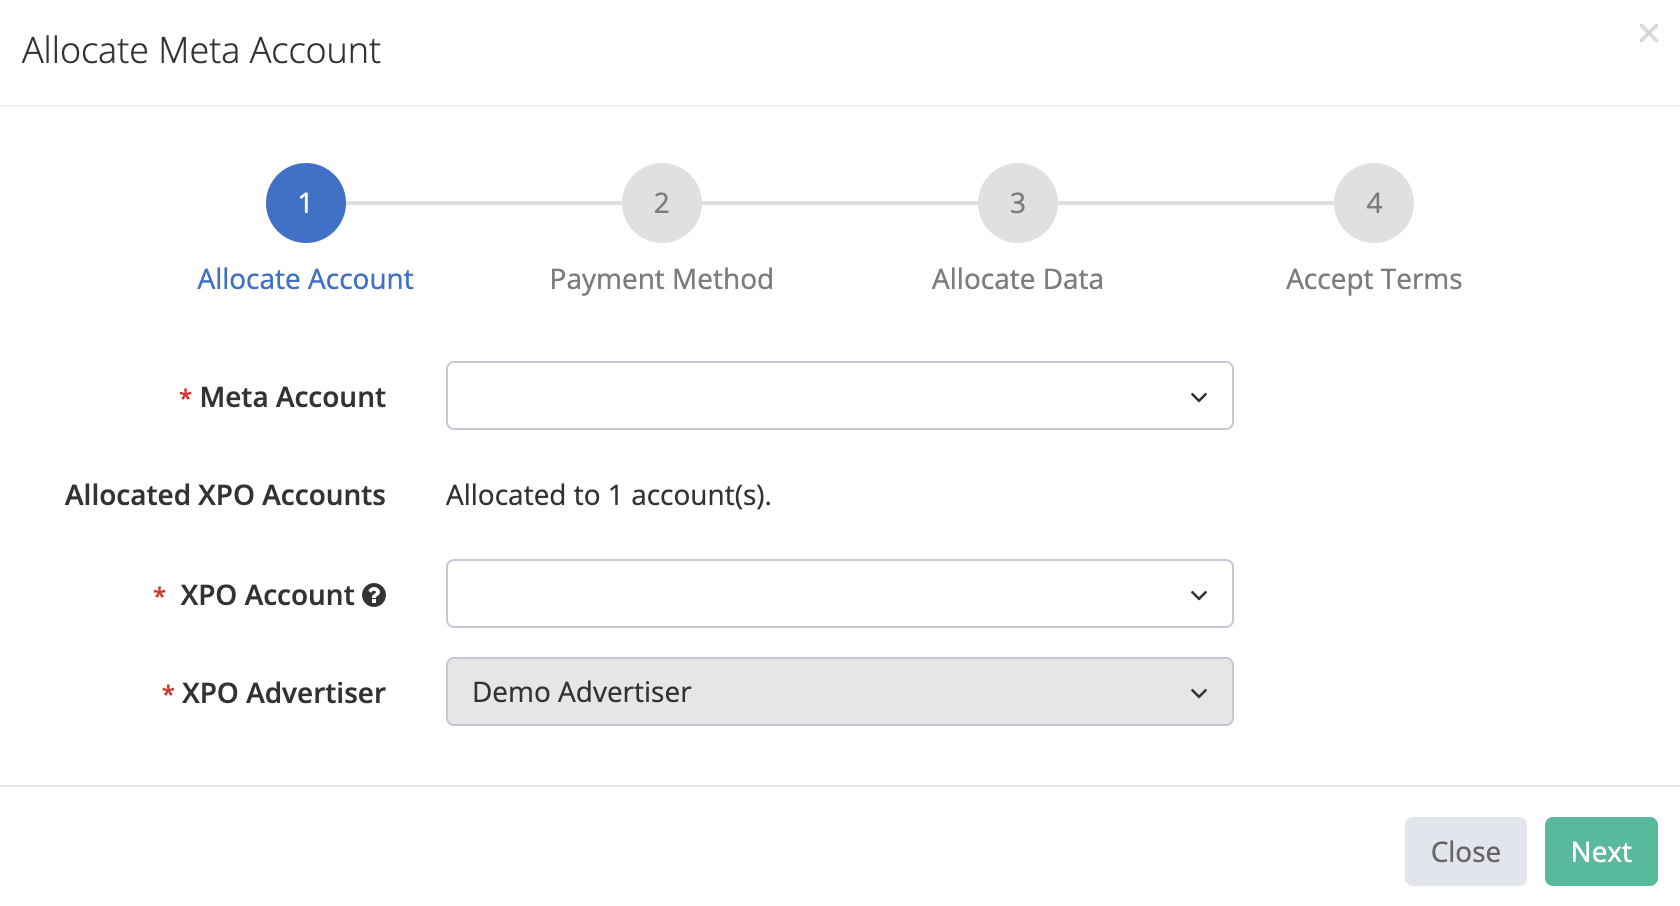Open the XPO Advertiser dropdown
Screen dimensions: 1680x906
(840, 691)
